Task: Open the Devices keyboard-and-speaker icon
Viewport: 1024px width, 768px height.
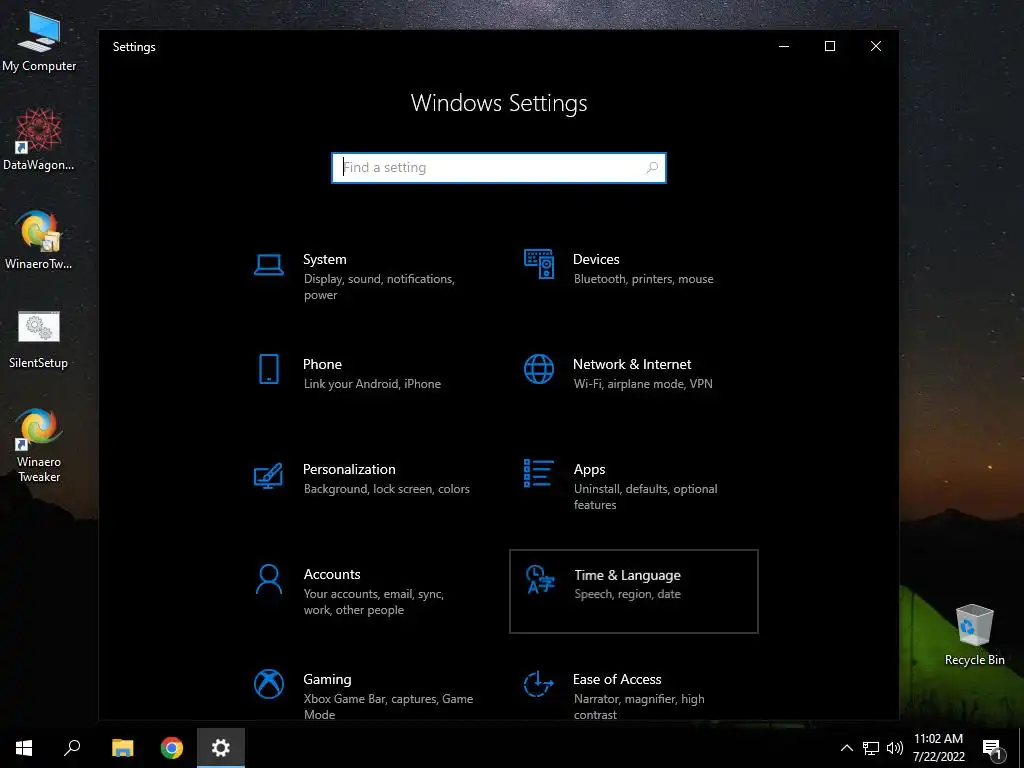Action: 539,264
